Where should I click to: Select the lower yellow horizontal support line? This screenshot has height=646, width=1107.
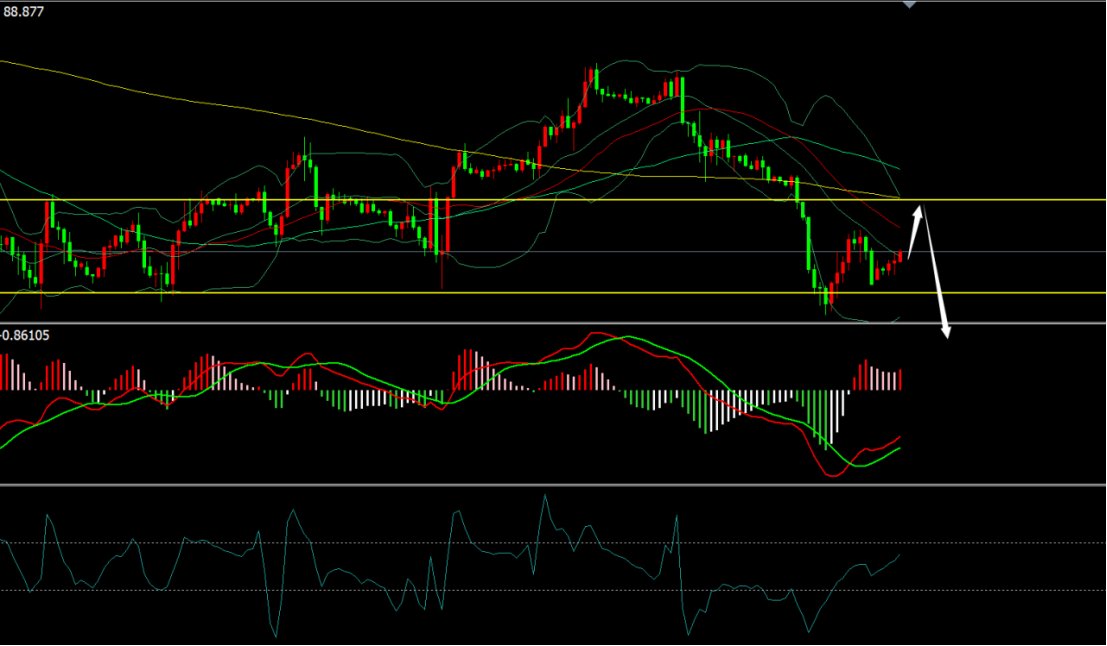(554, 292)
